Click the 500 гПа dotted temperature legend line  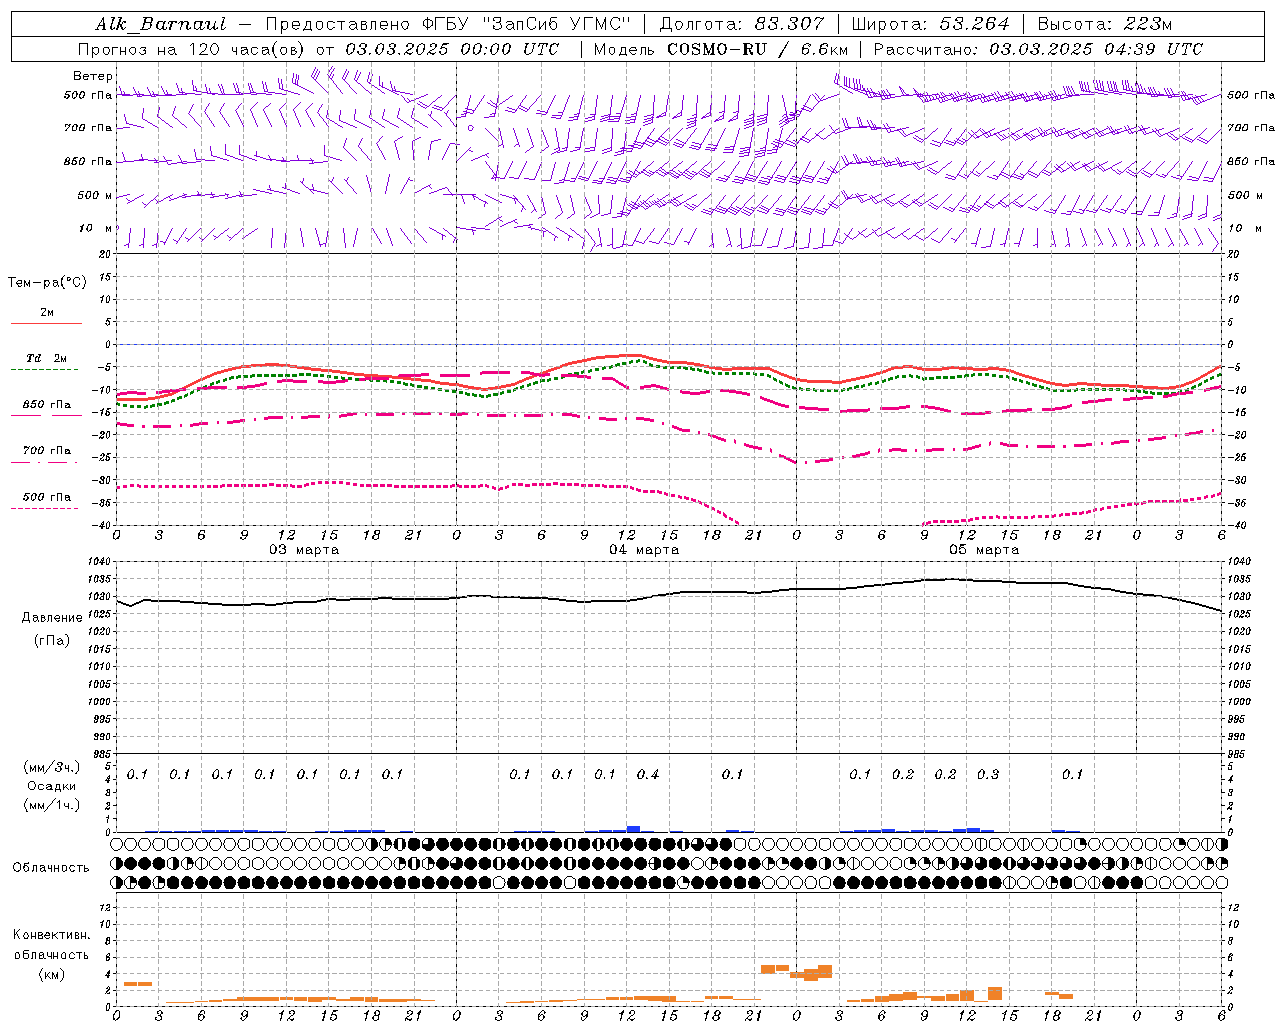coord(46,509)
